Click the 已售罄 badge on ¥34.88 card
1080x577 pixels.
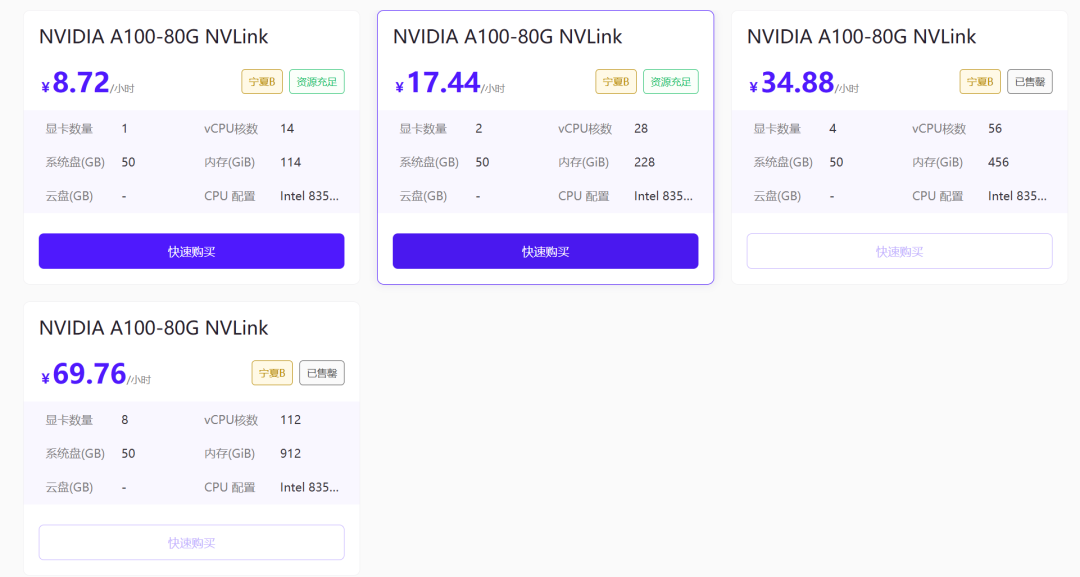tap(1029, 82)
